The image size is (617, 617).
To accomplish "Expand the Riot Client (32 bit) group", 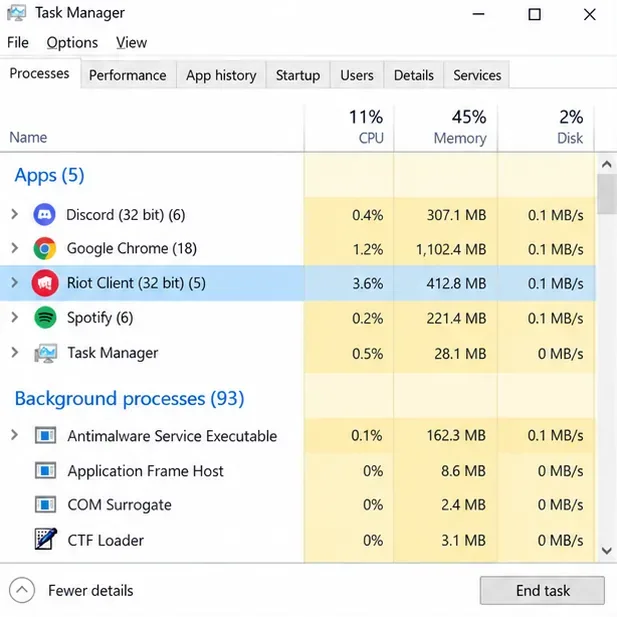I will [15, 283].
